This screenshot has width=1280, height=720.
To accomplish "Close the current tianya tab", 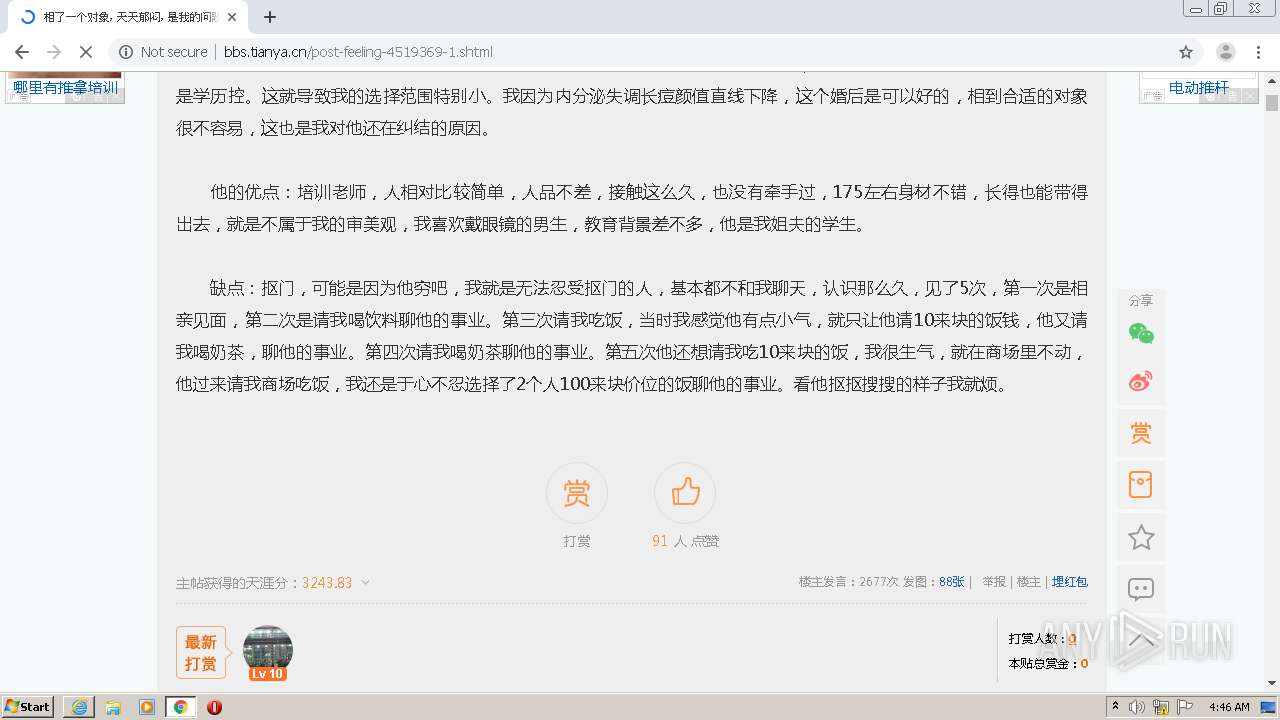I will click(x=231, y=17).
